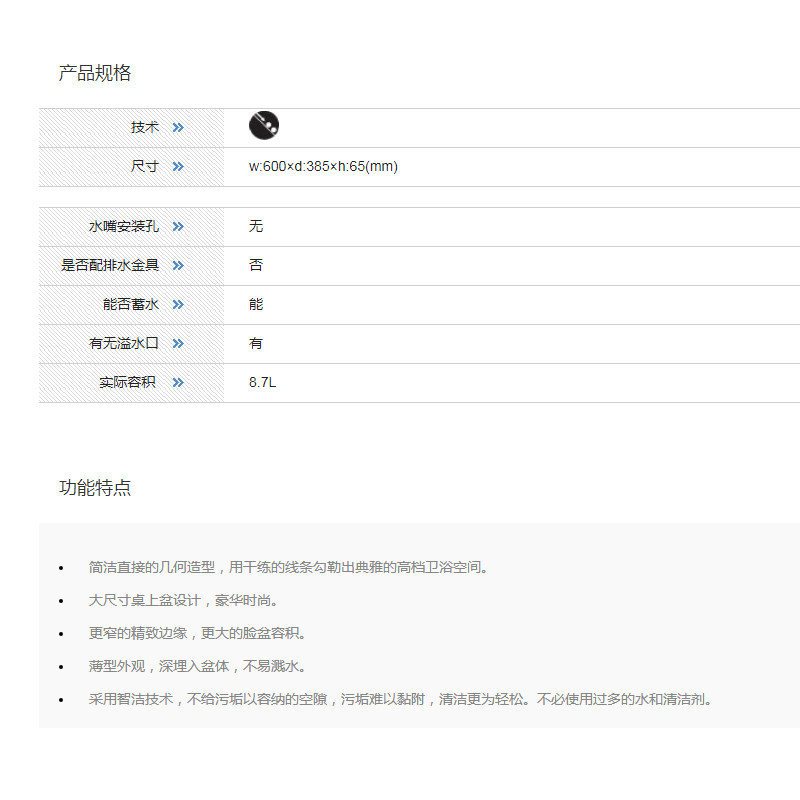Image resolution: width=800 pixels, height=800 pixels.
Task: Click the CeFiONtect technology icon
Action: click(x=264, y=125)
